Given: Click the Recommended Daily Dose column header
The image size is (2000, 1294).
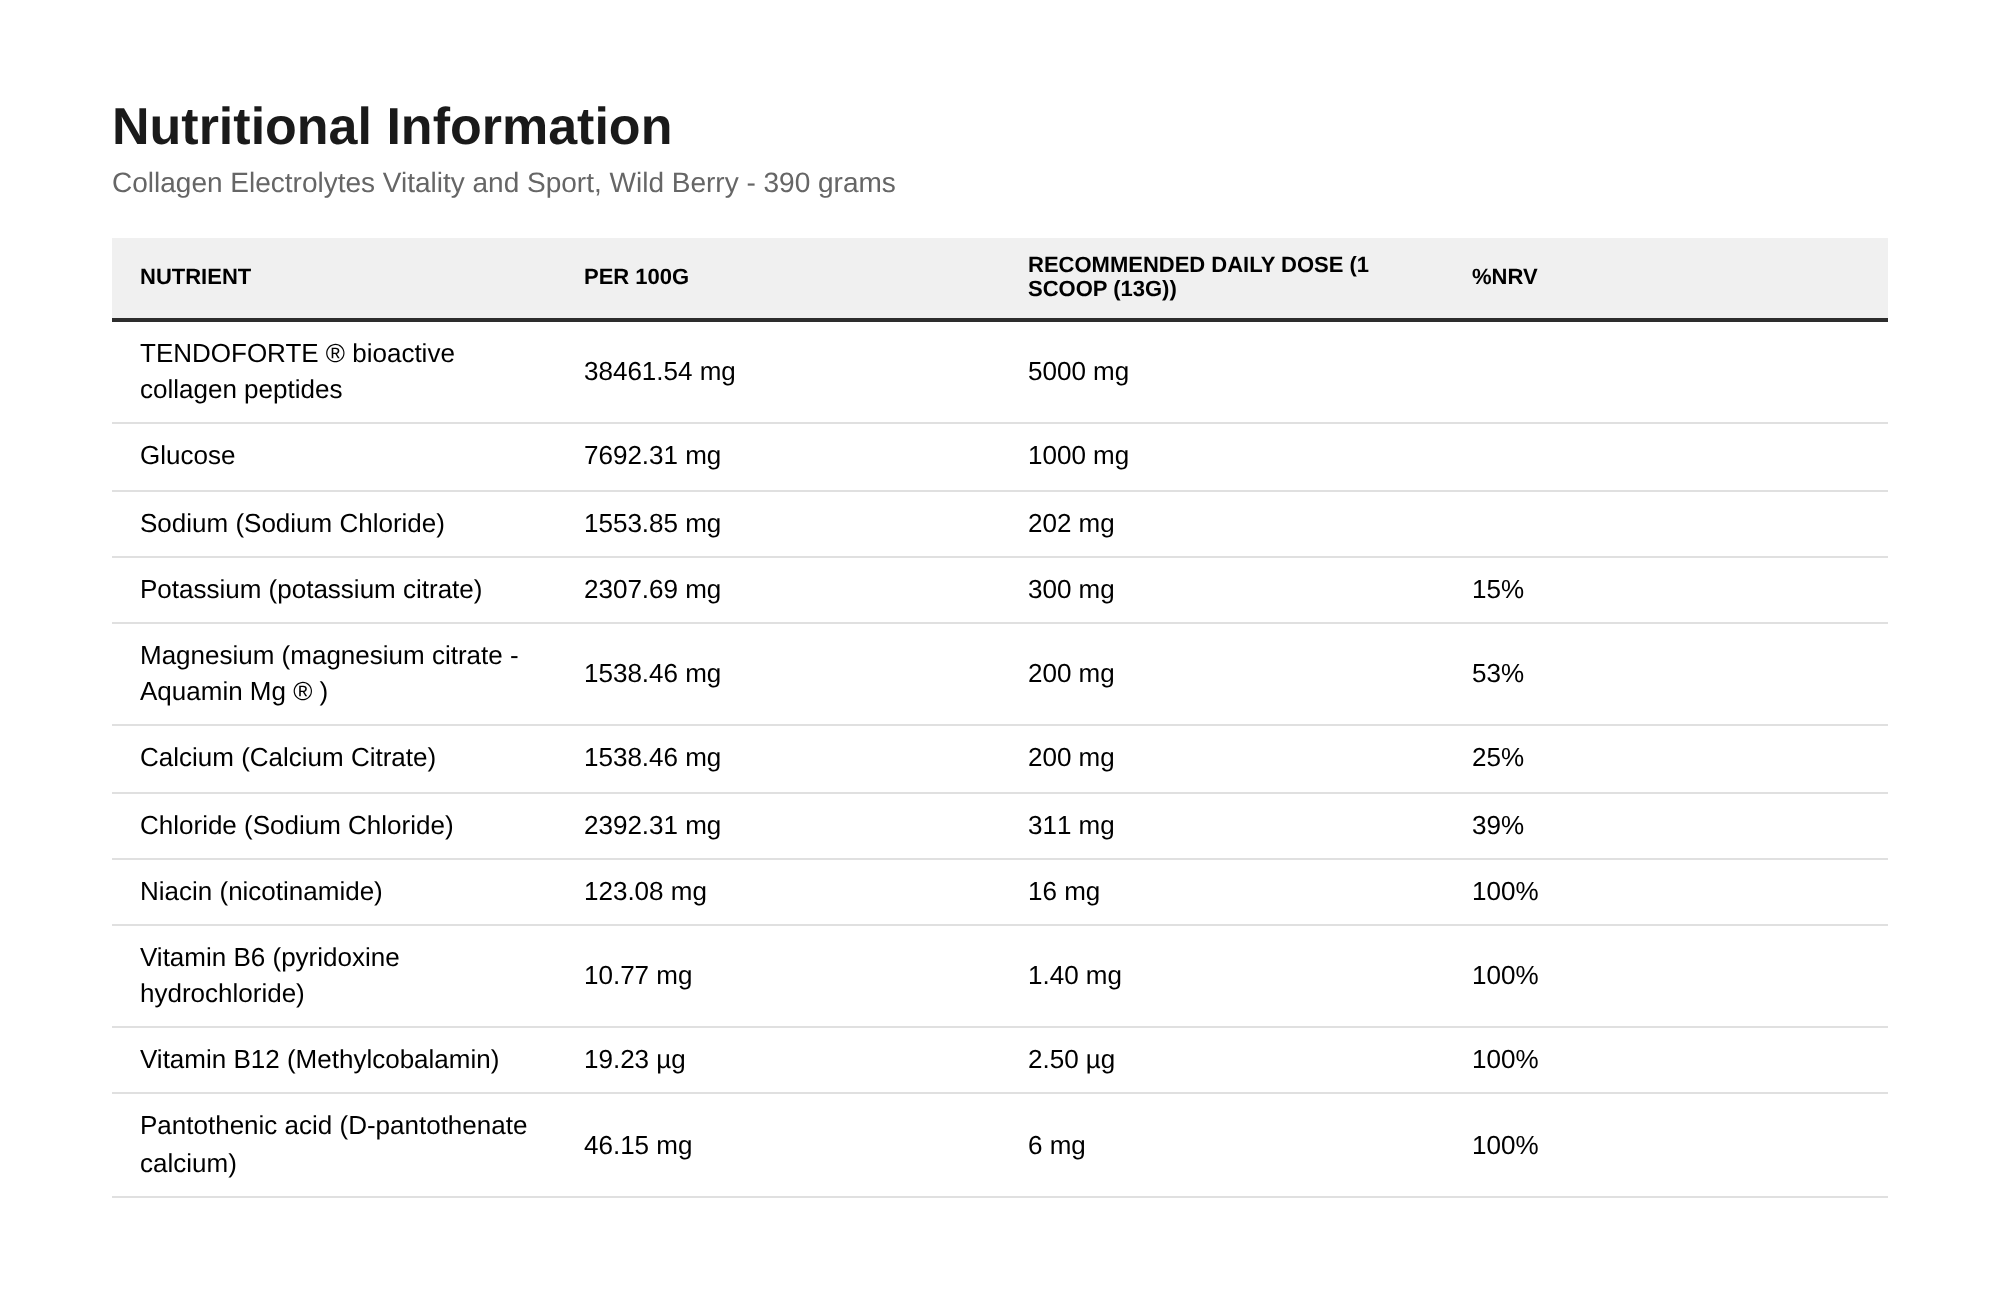Looking at the screenshot, I should click(1198, 277).
